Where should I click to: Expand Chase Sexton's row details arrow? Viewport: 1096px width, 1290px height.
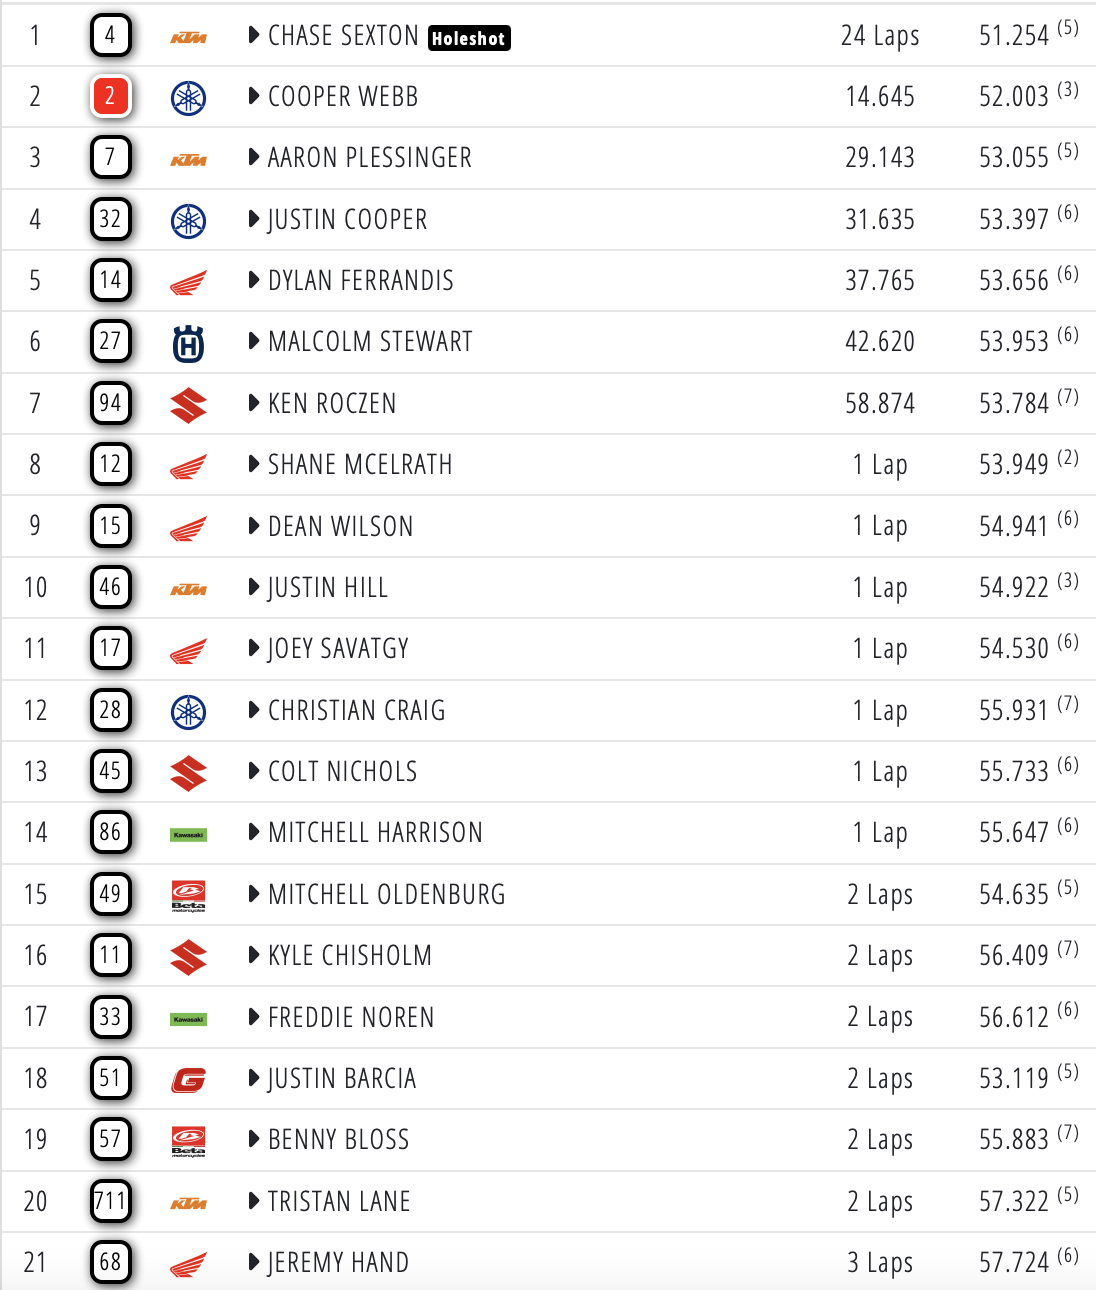[254, 36]
